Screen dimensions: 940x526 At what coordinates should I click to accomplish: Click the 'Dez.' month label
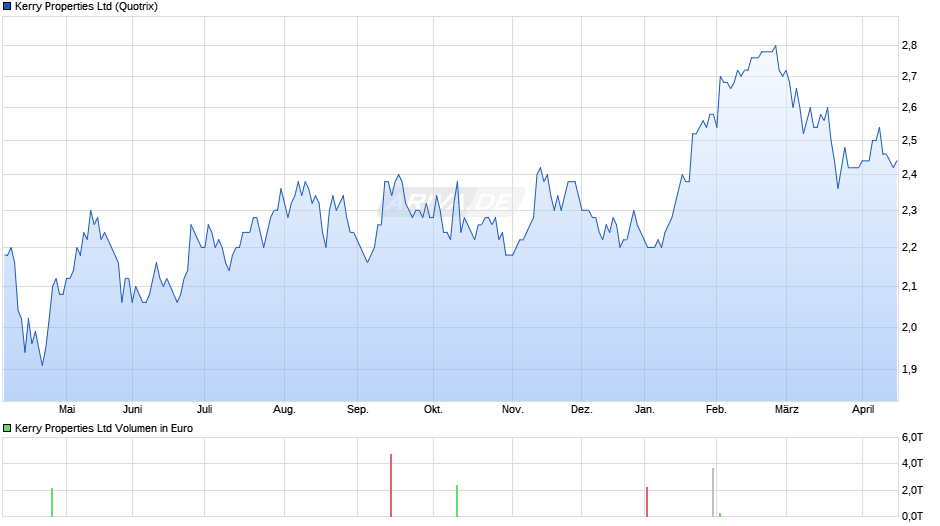[x=582, y=409]
